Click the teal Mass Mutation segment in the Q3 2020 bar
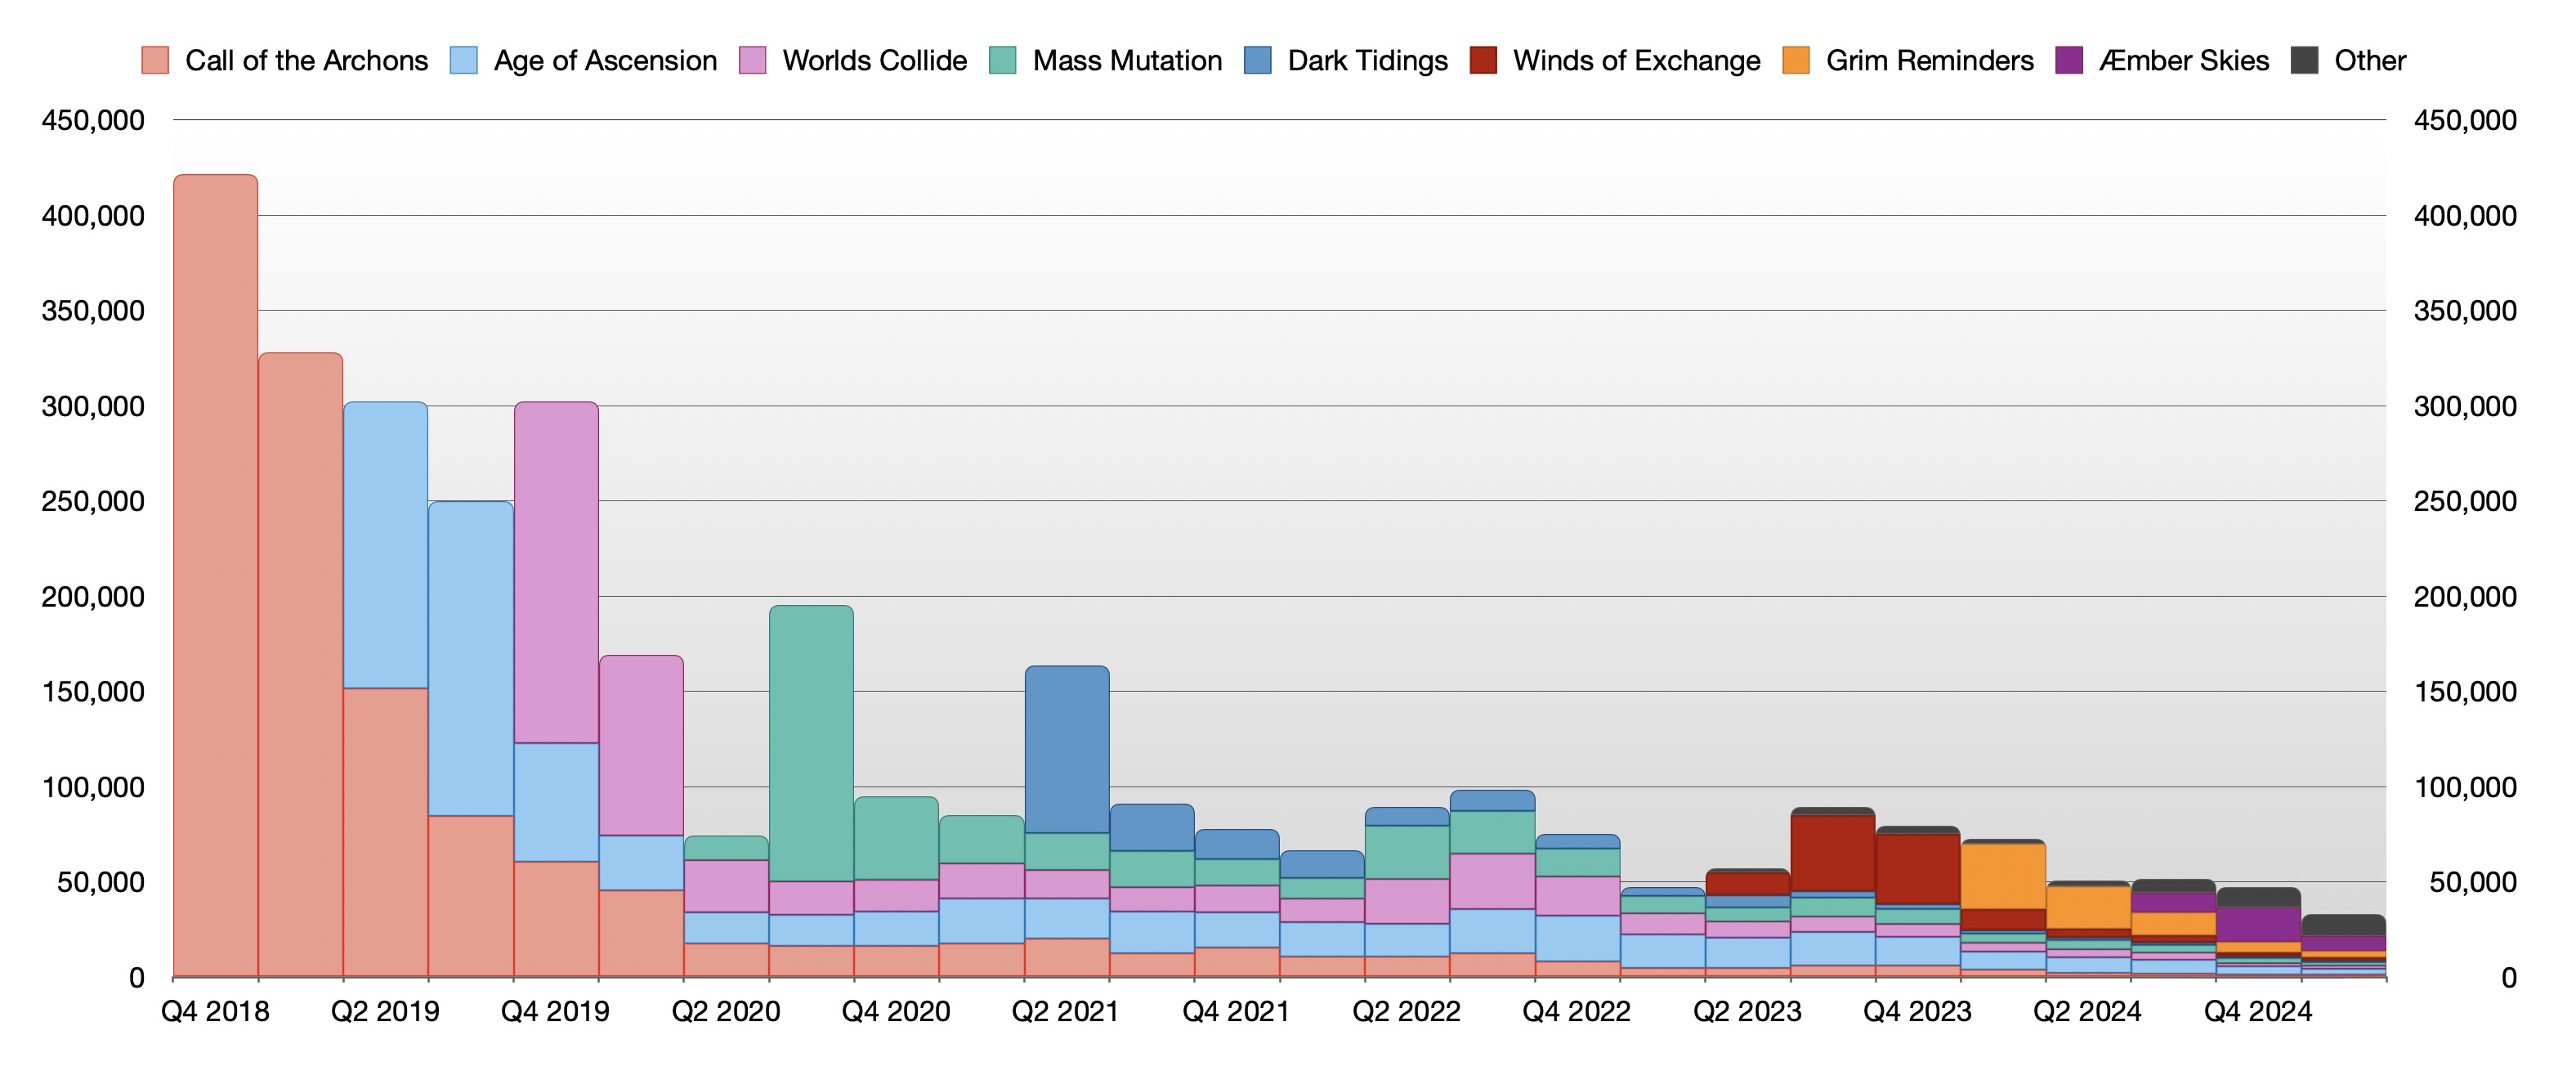2576x1071 pixels. point(811,743)
